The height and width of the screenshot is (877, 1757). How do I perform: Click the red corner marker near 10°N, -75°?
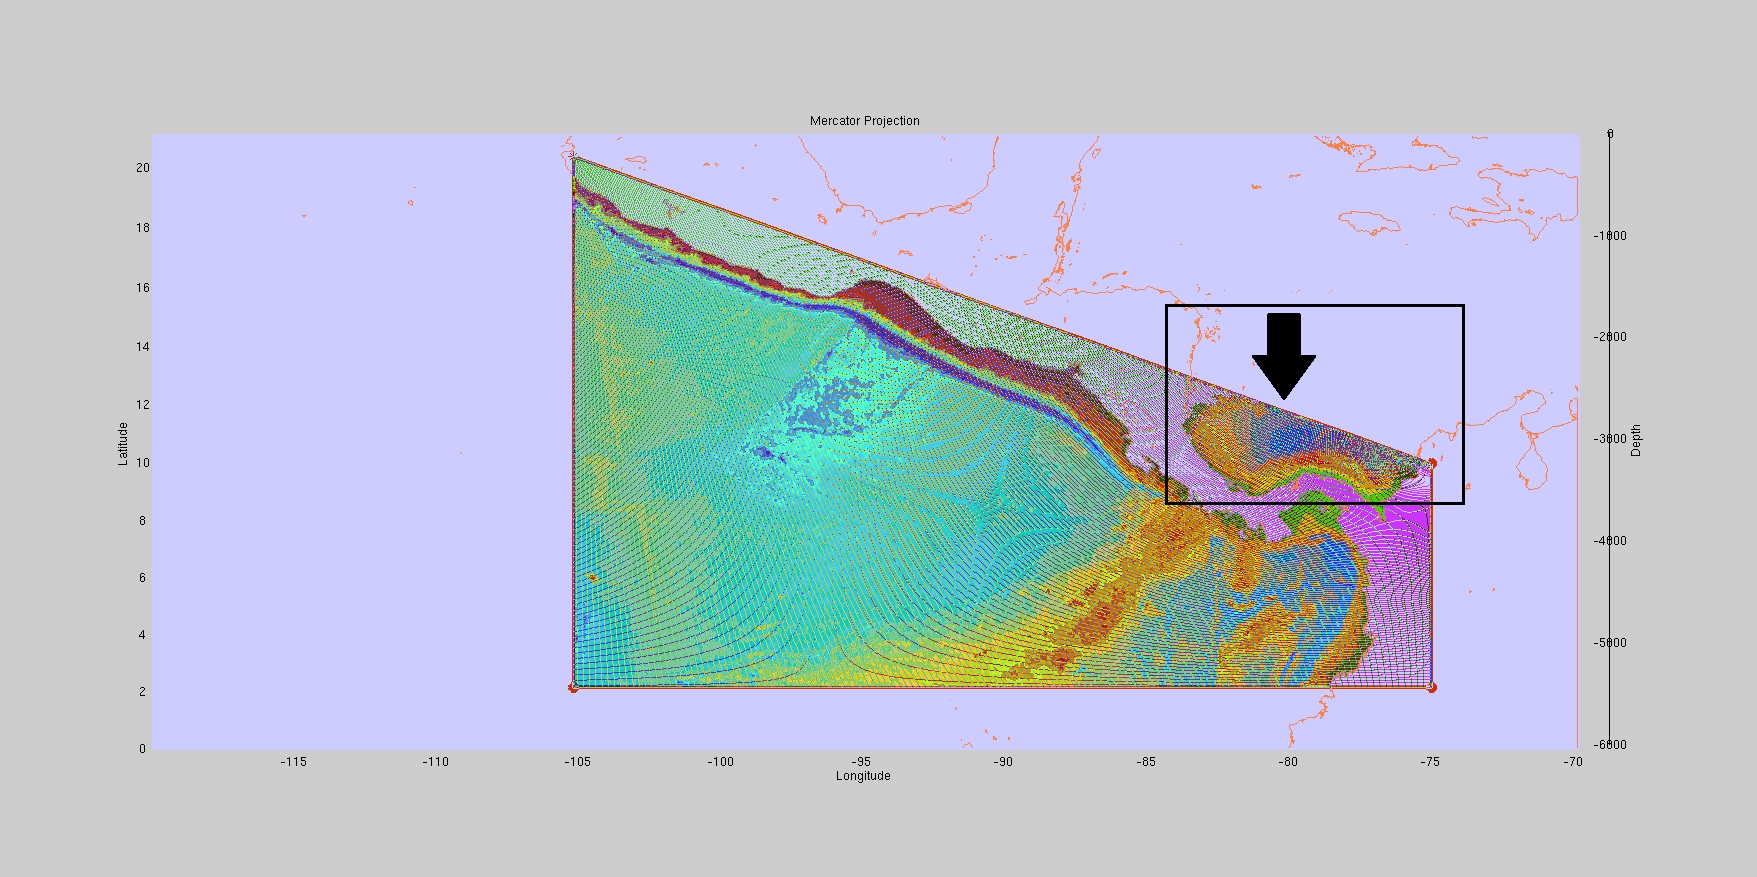(x=1432, y=463)
